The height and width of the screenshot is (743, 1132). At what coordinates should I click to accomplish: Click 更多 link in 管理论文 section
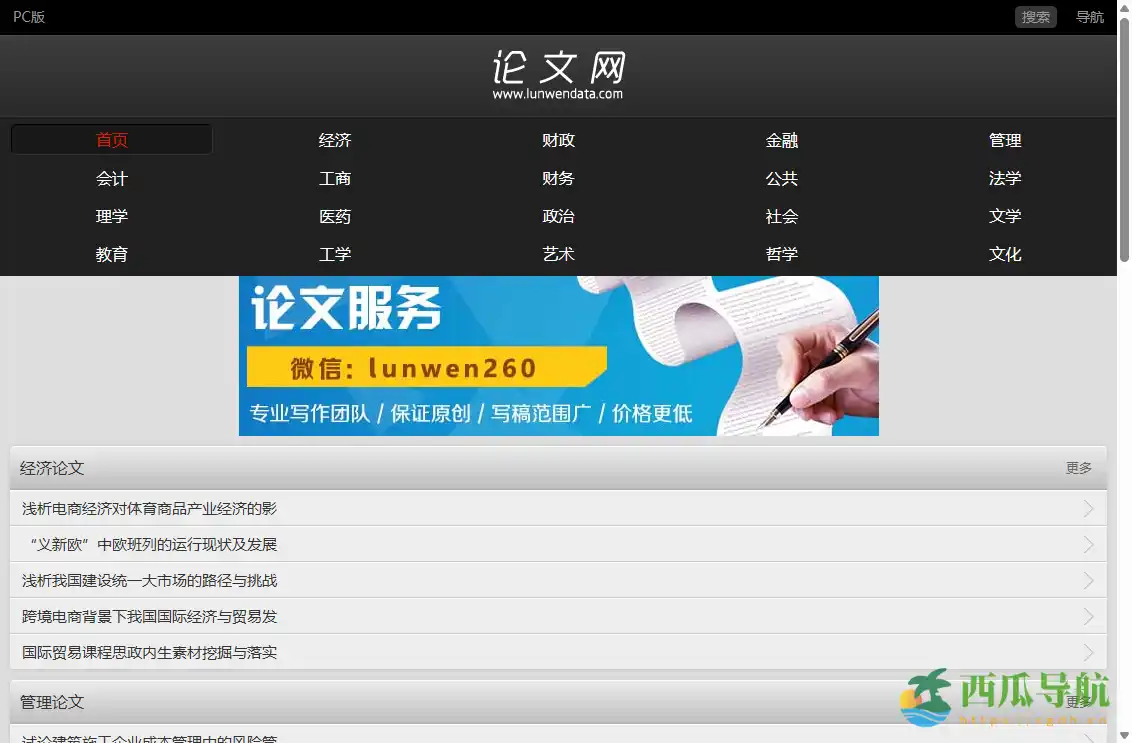1078,701
